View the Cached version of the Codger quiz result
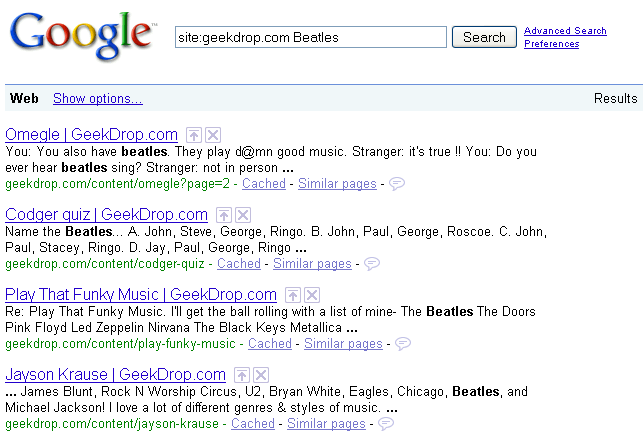 point(239,264)
